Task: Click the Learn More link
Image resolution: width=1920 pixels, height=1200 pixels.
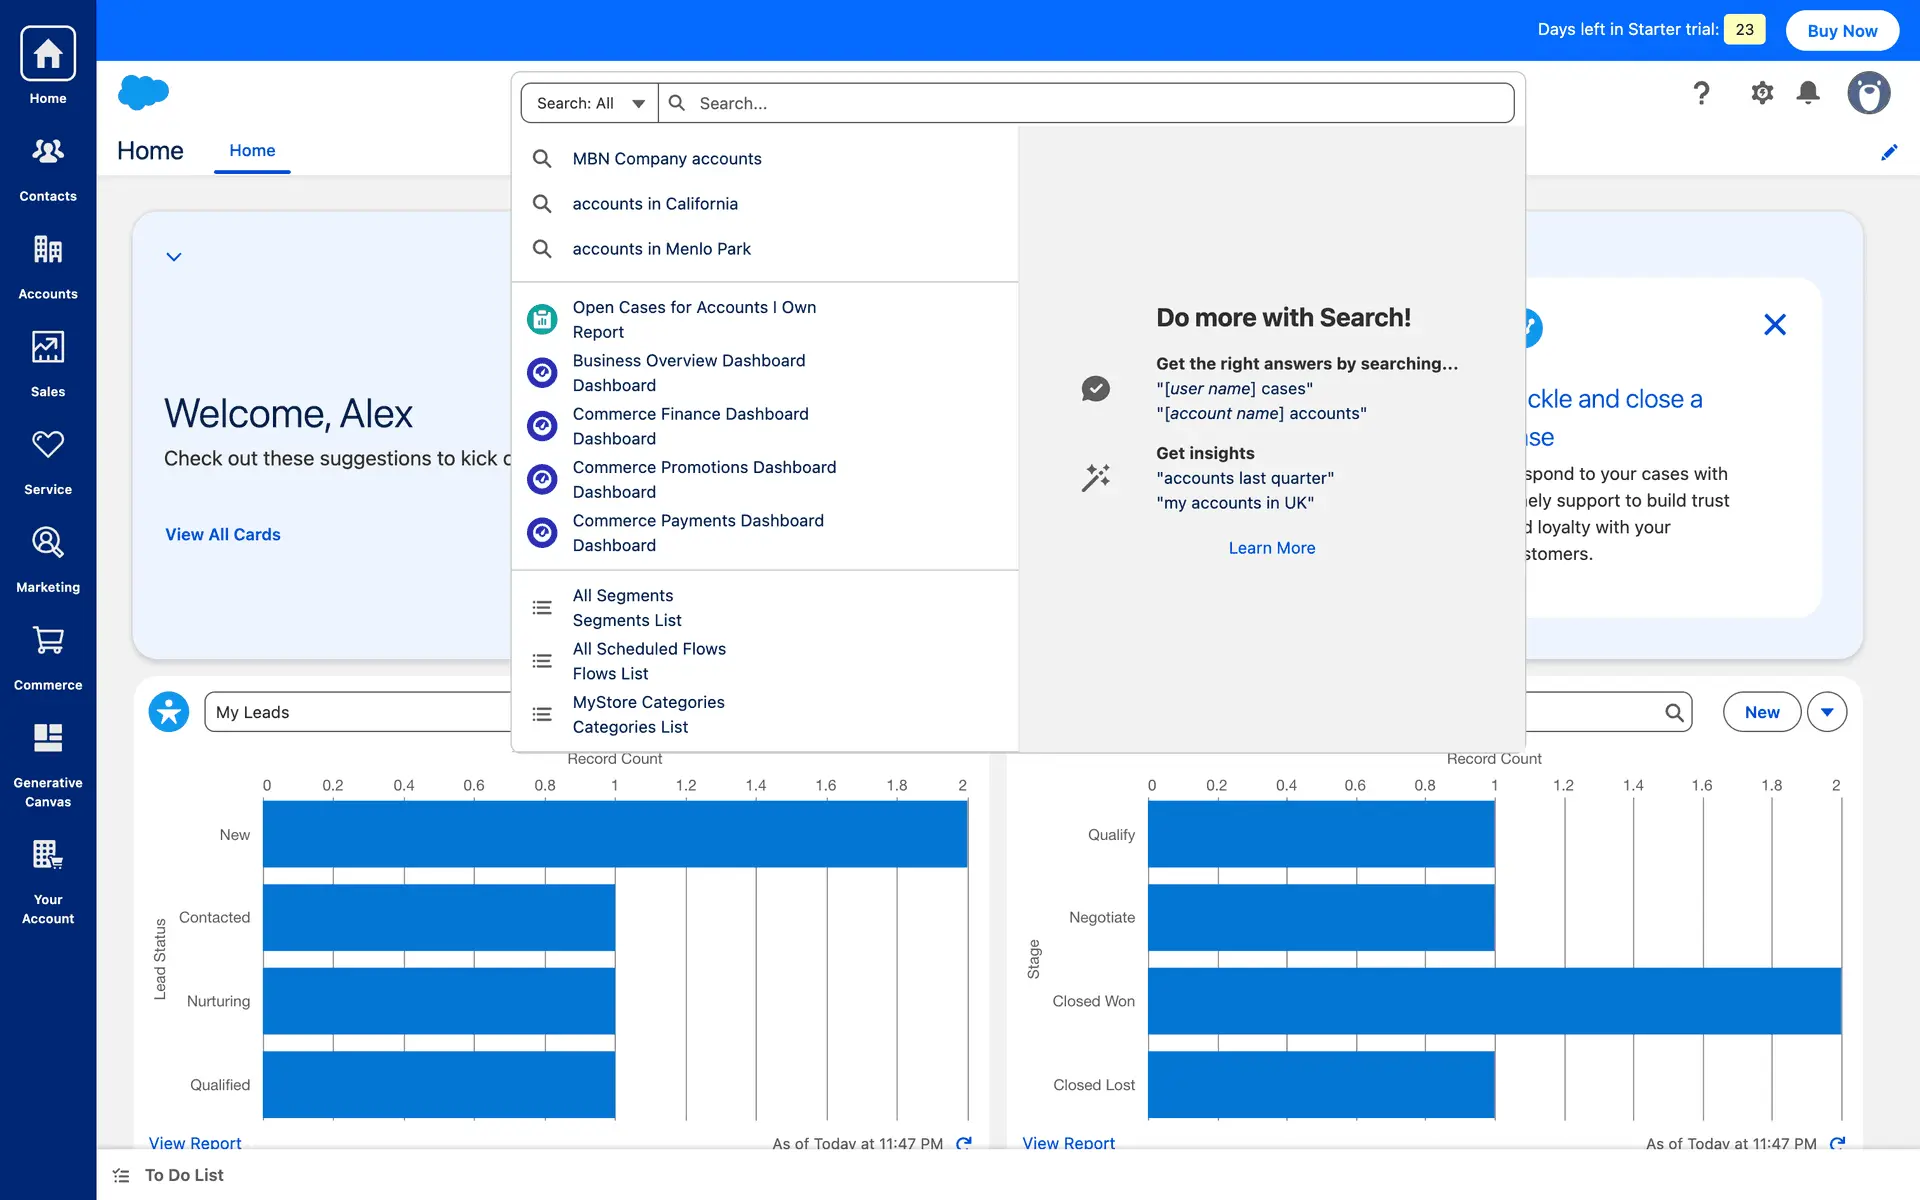Action: (x=1271, y=548)
